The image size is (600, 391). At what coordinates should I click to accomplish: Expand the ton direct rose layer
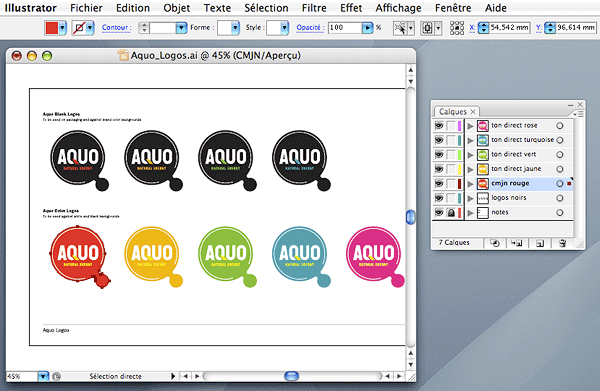click(x=471, y=126)
